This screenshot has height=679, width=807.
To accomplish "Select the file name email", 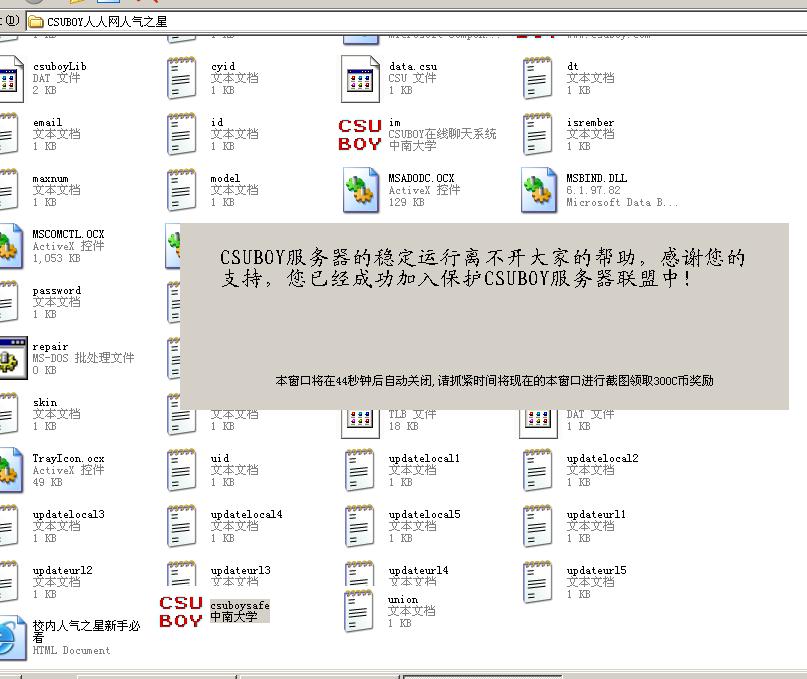I will (47, 123).
